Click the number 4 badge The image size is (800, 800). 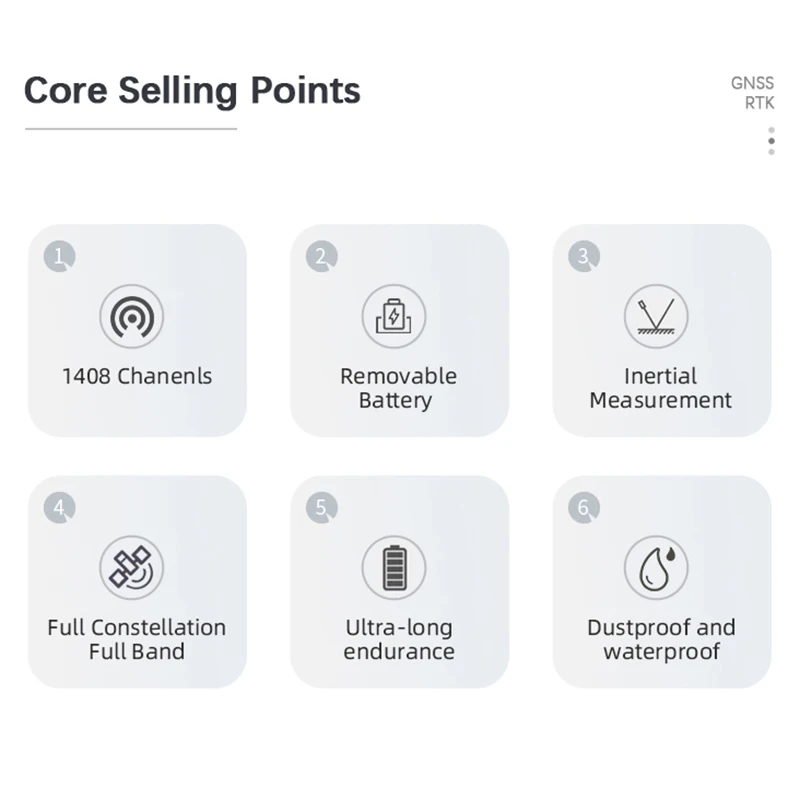pyautogui.click(x=60, y=508)
